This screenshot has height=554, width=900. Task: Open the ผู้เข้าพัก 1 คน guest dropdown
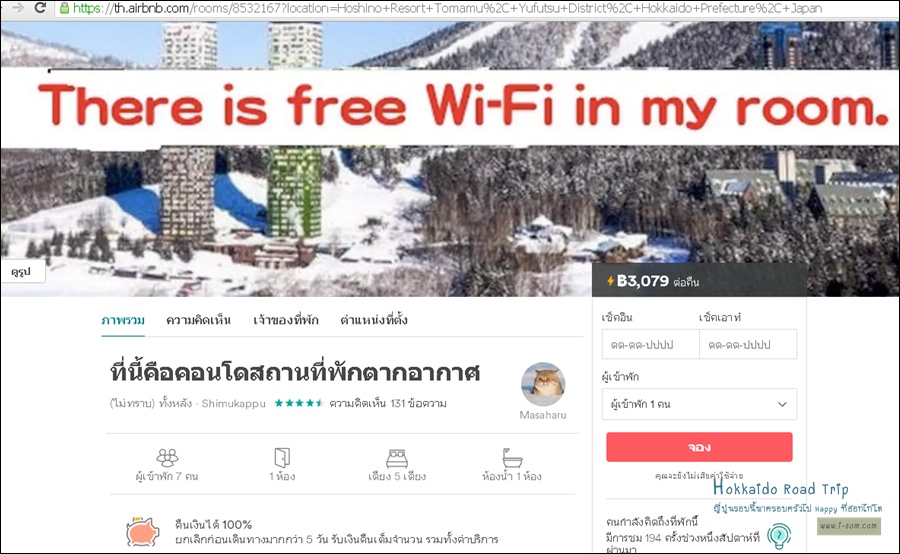699,404
